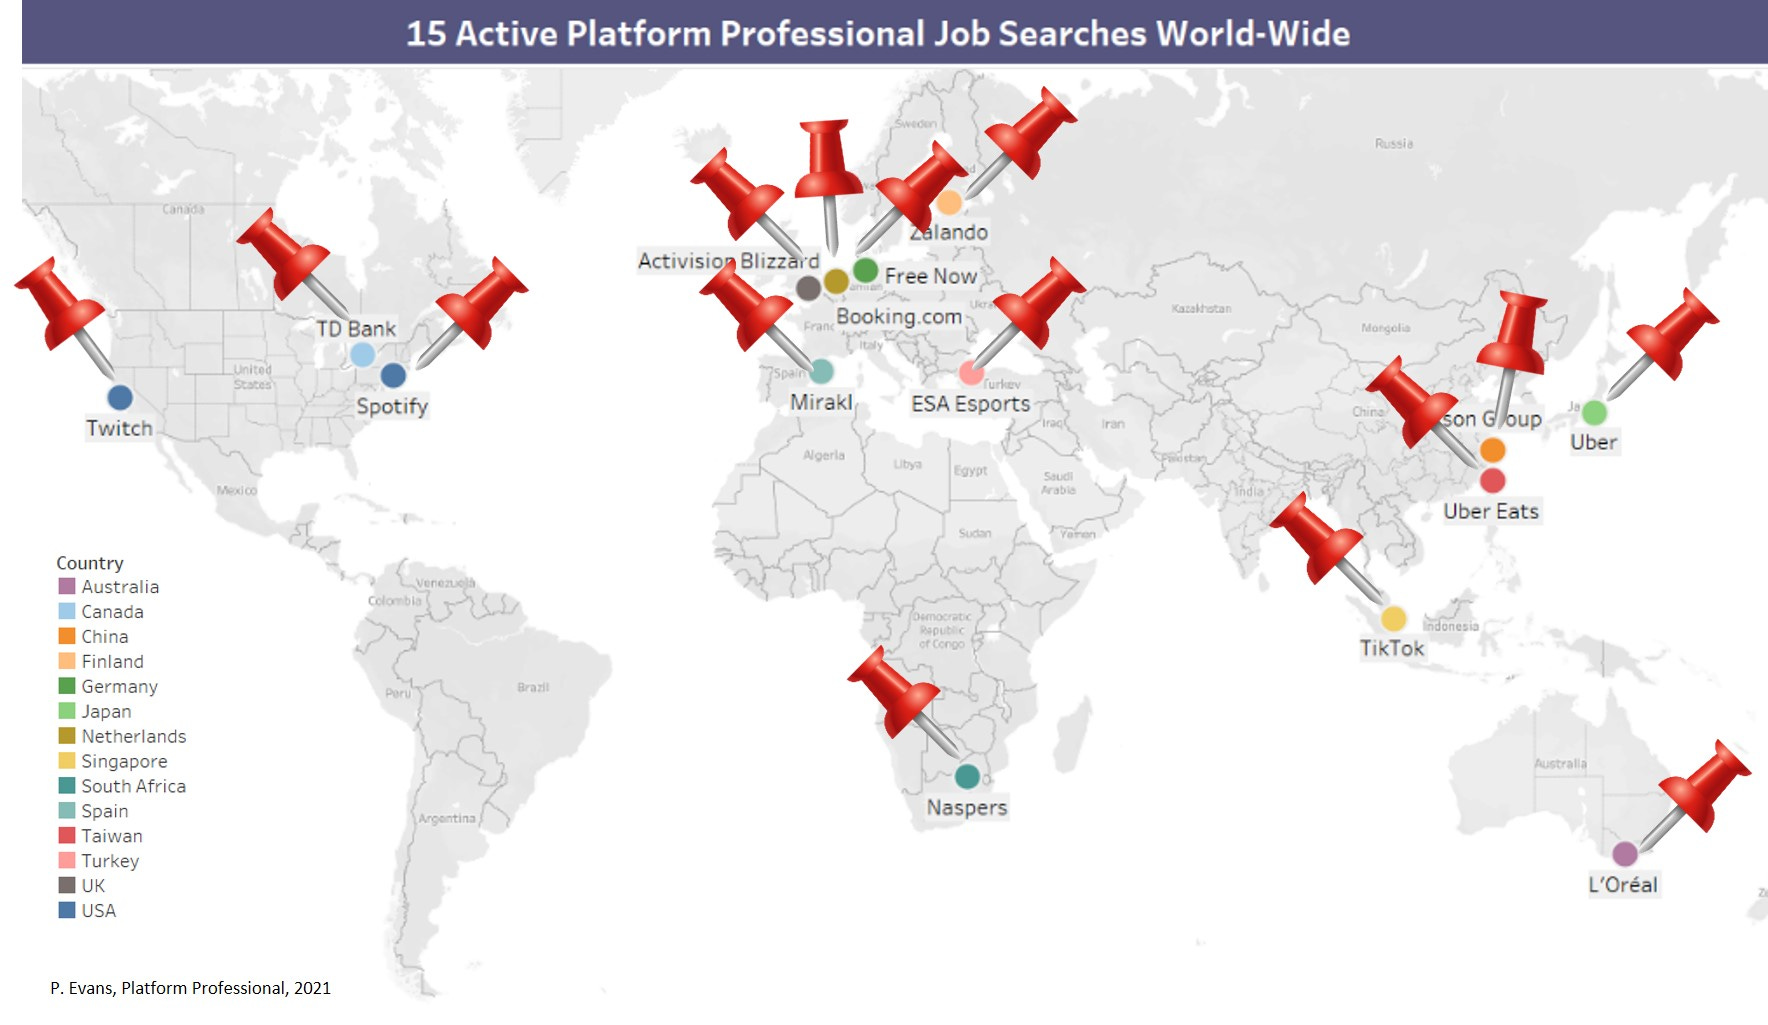Select the light green Uber marker in Japan
This screenshot has height=1025, width=1768.
[x=1594, y=412]
